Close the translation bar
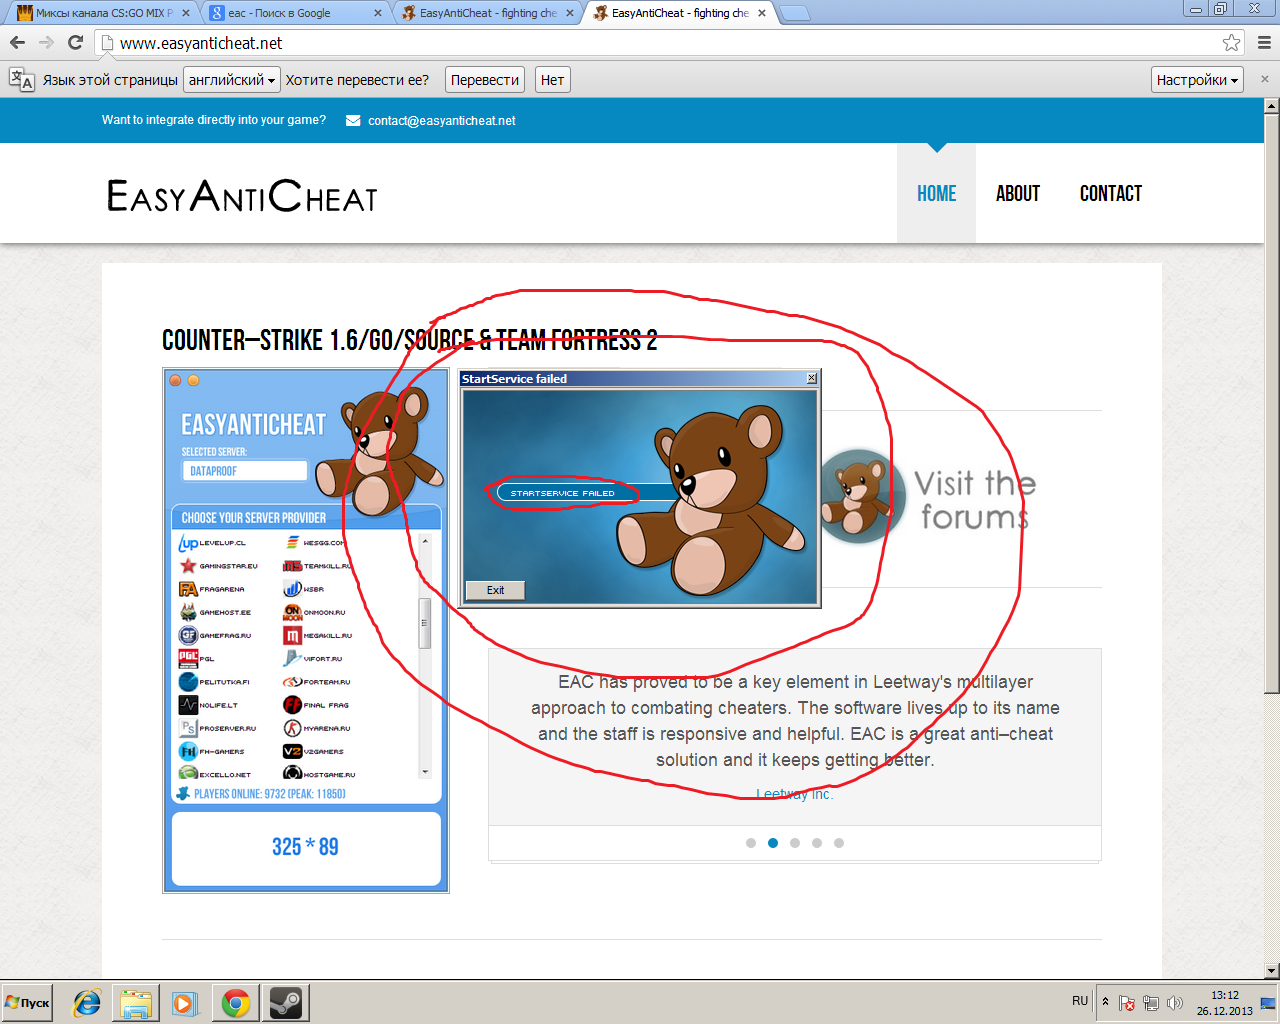 [x=1264, y=79]
